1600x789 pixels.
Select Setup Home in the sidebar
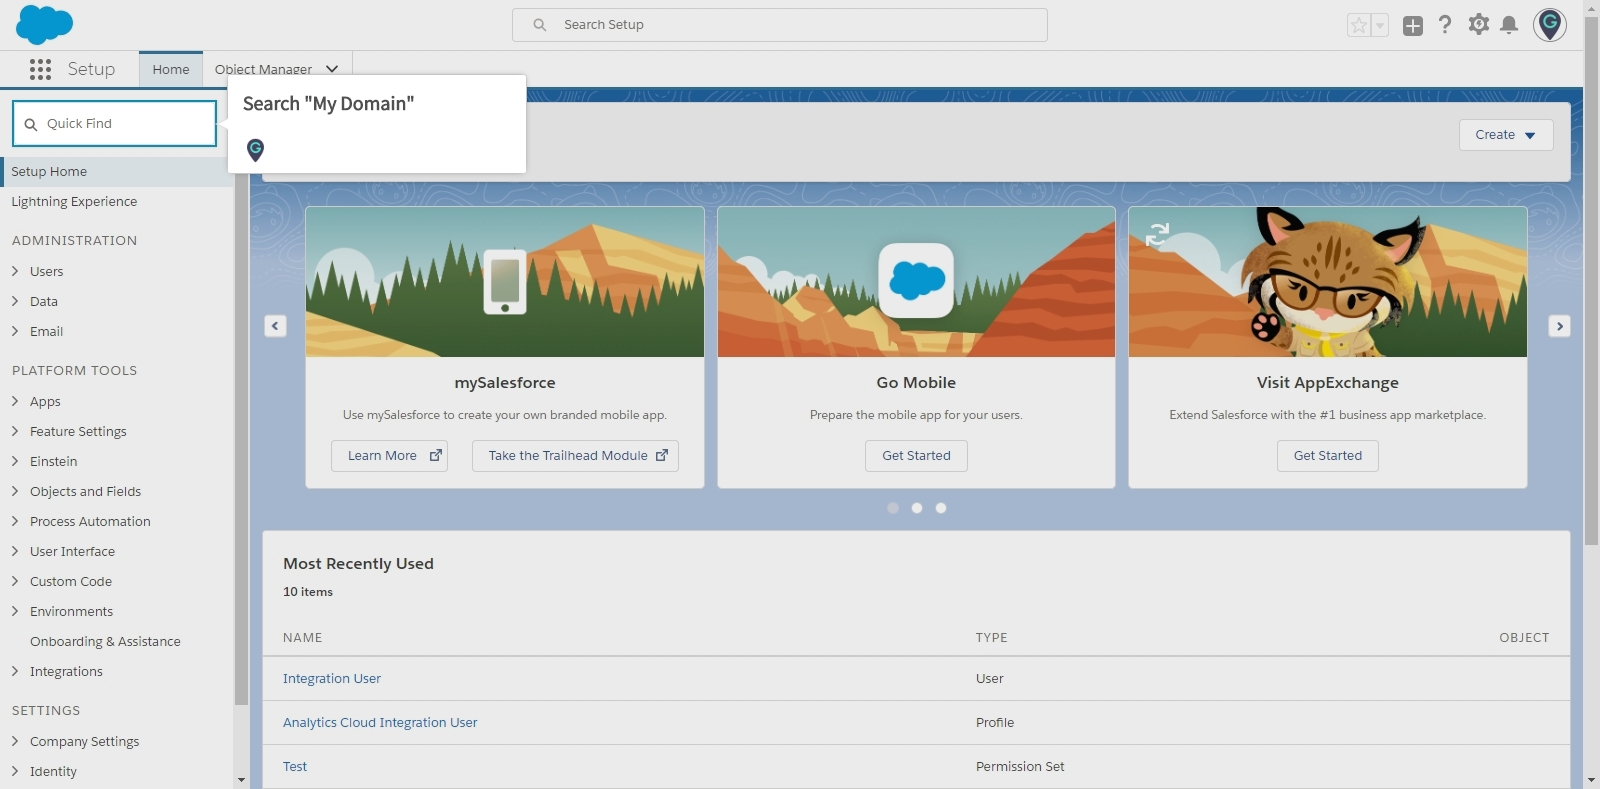117,171
